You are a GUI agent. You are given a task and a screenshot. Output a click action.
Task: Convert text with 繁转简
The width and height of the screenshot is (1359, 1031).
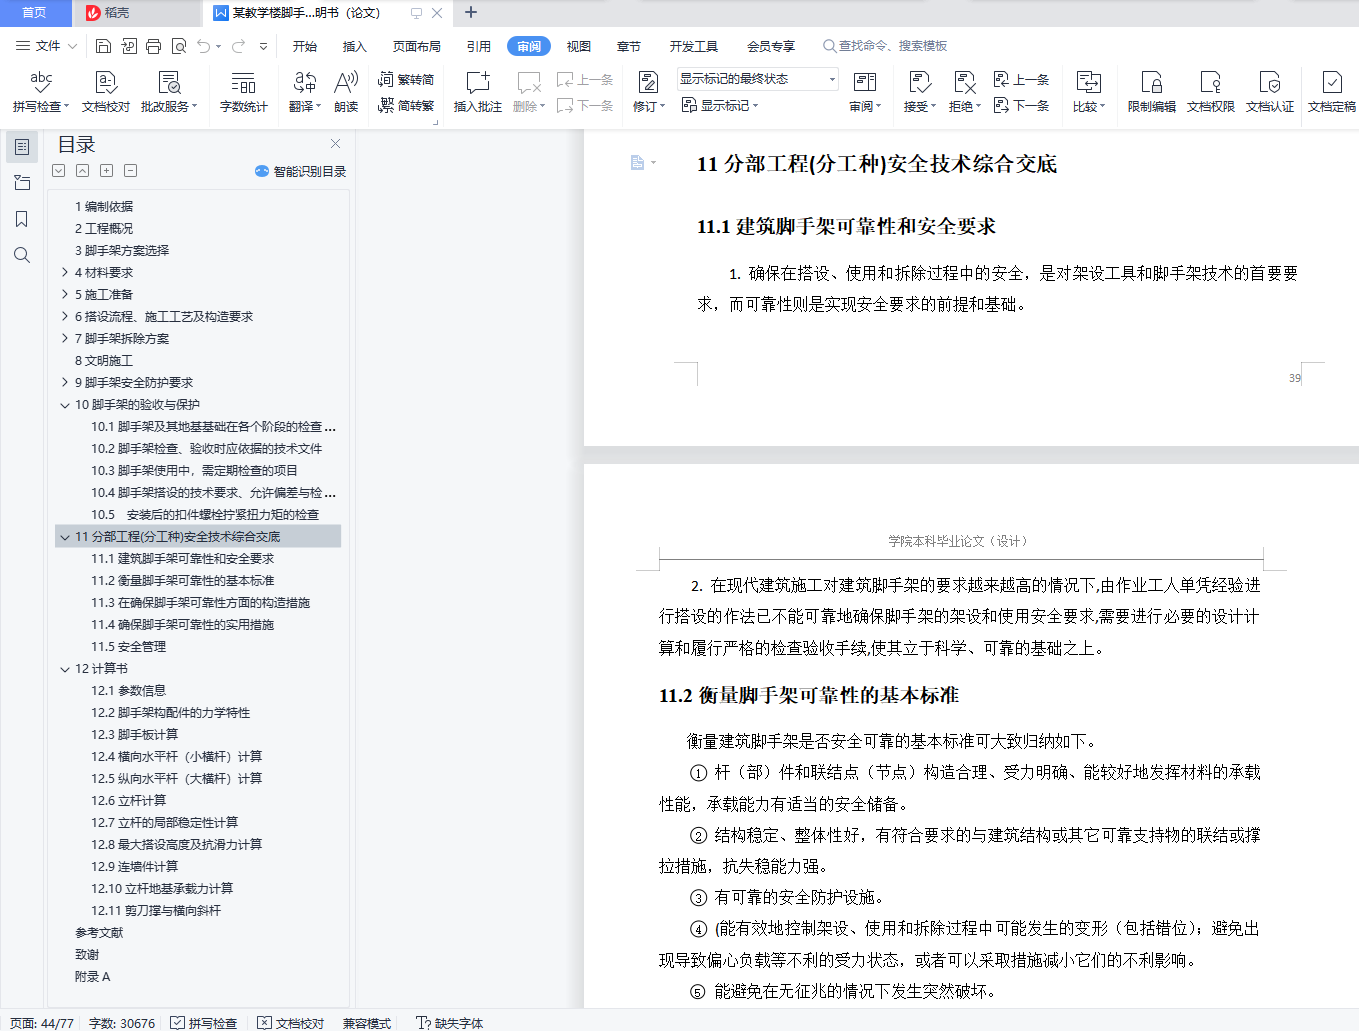coord(406,79)
